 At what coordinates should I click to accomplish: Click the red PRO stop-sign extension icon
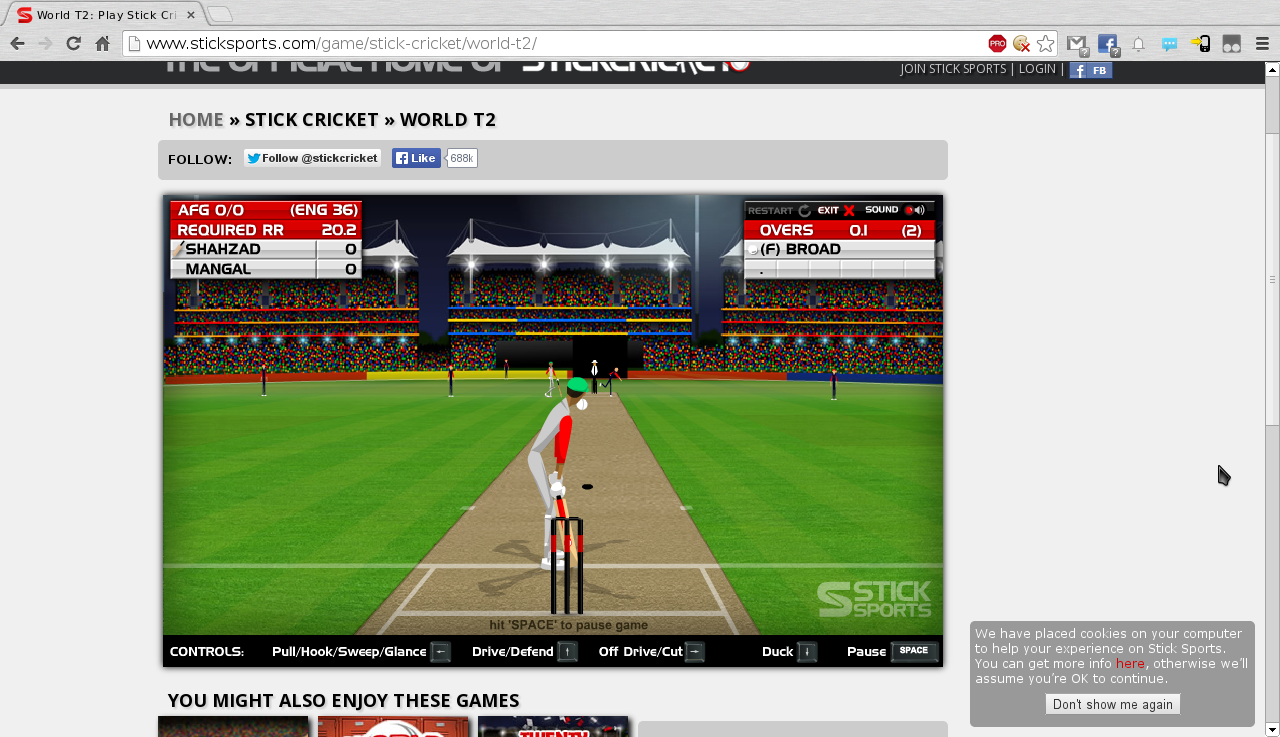coord(997,43)
